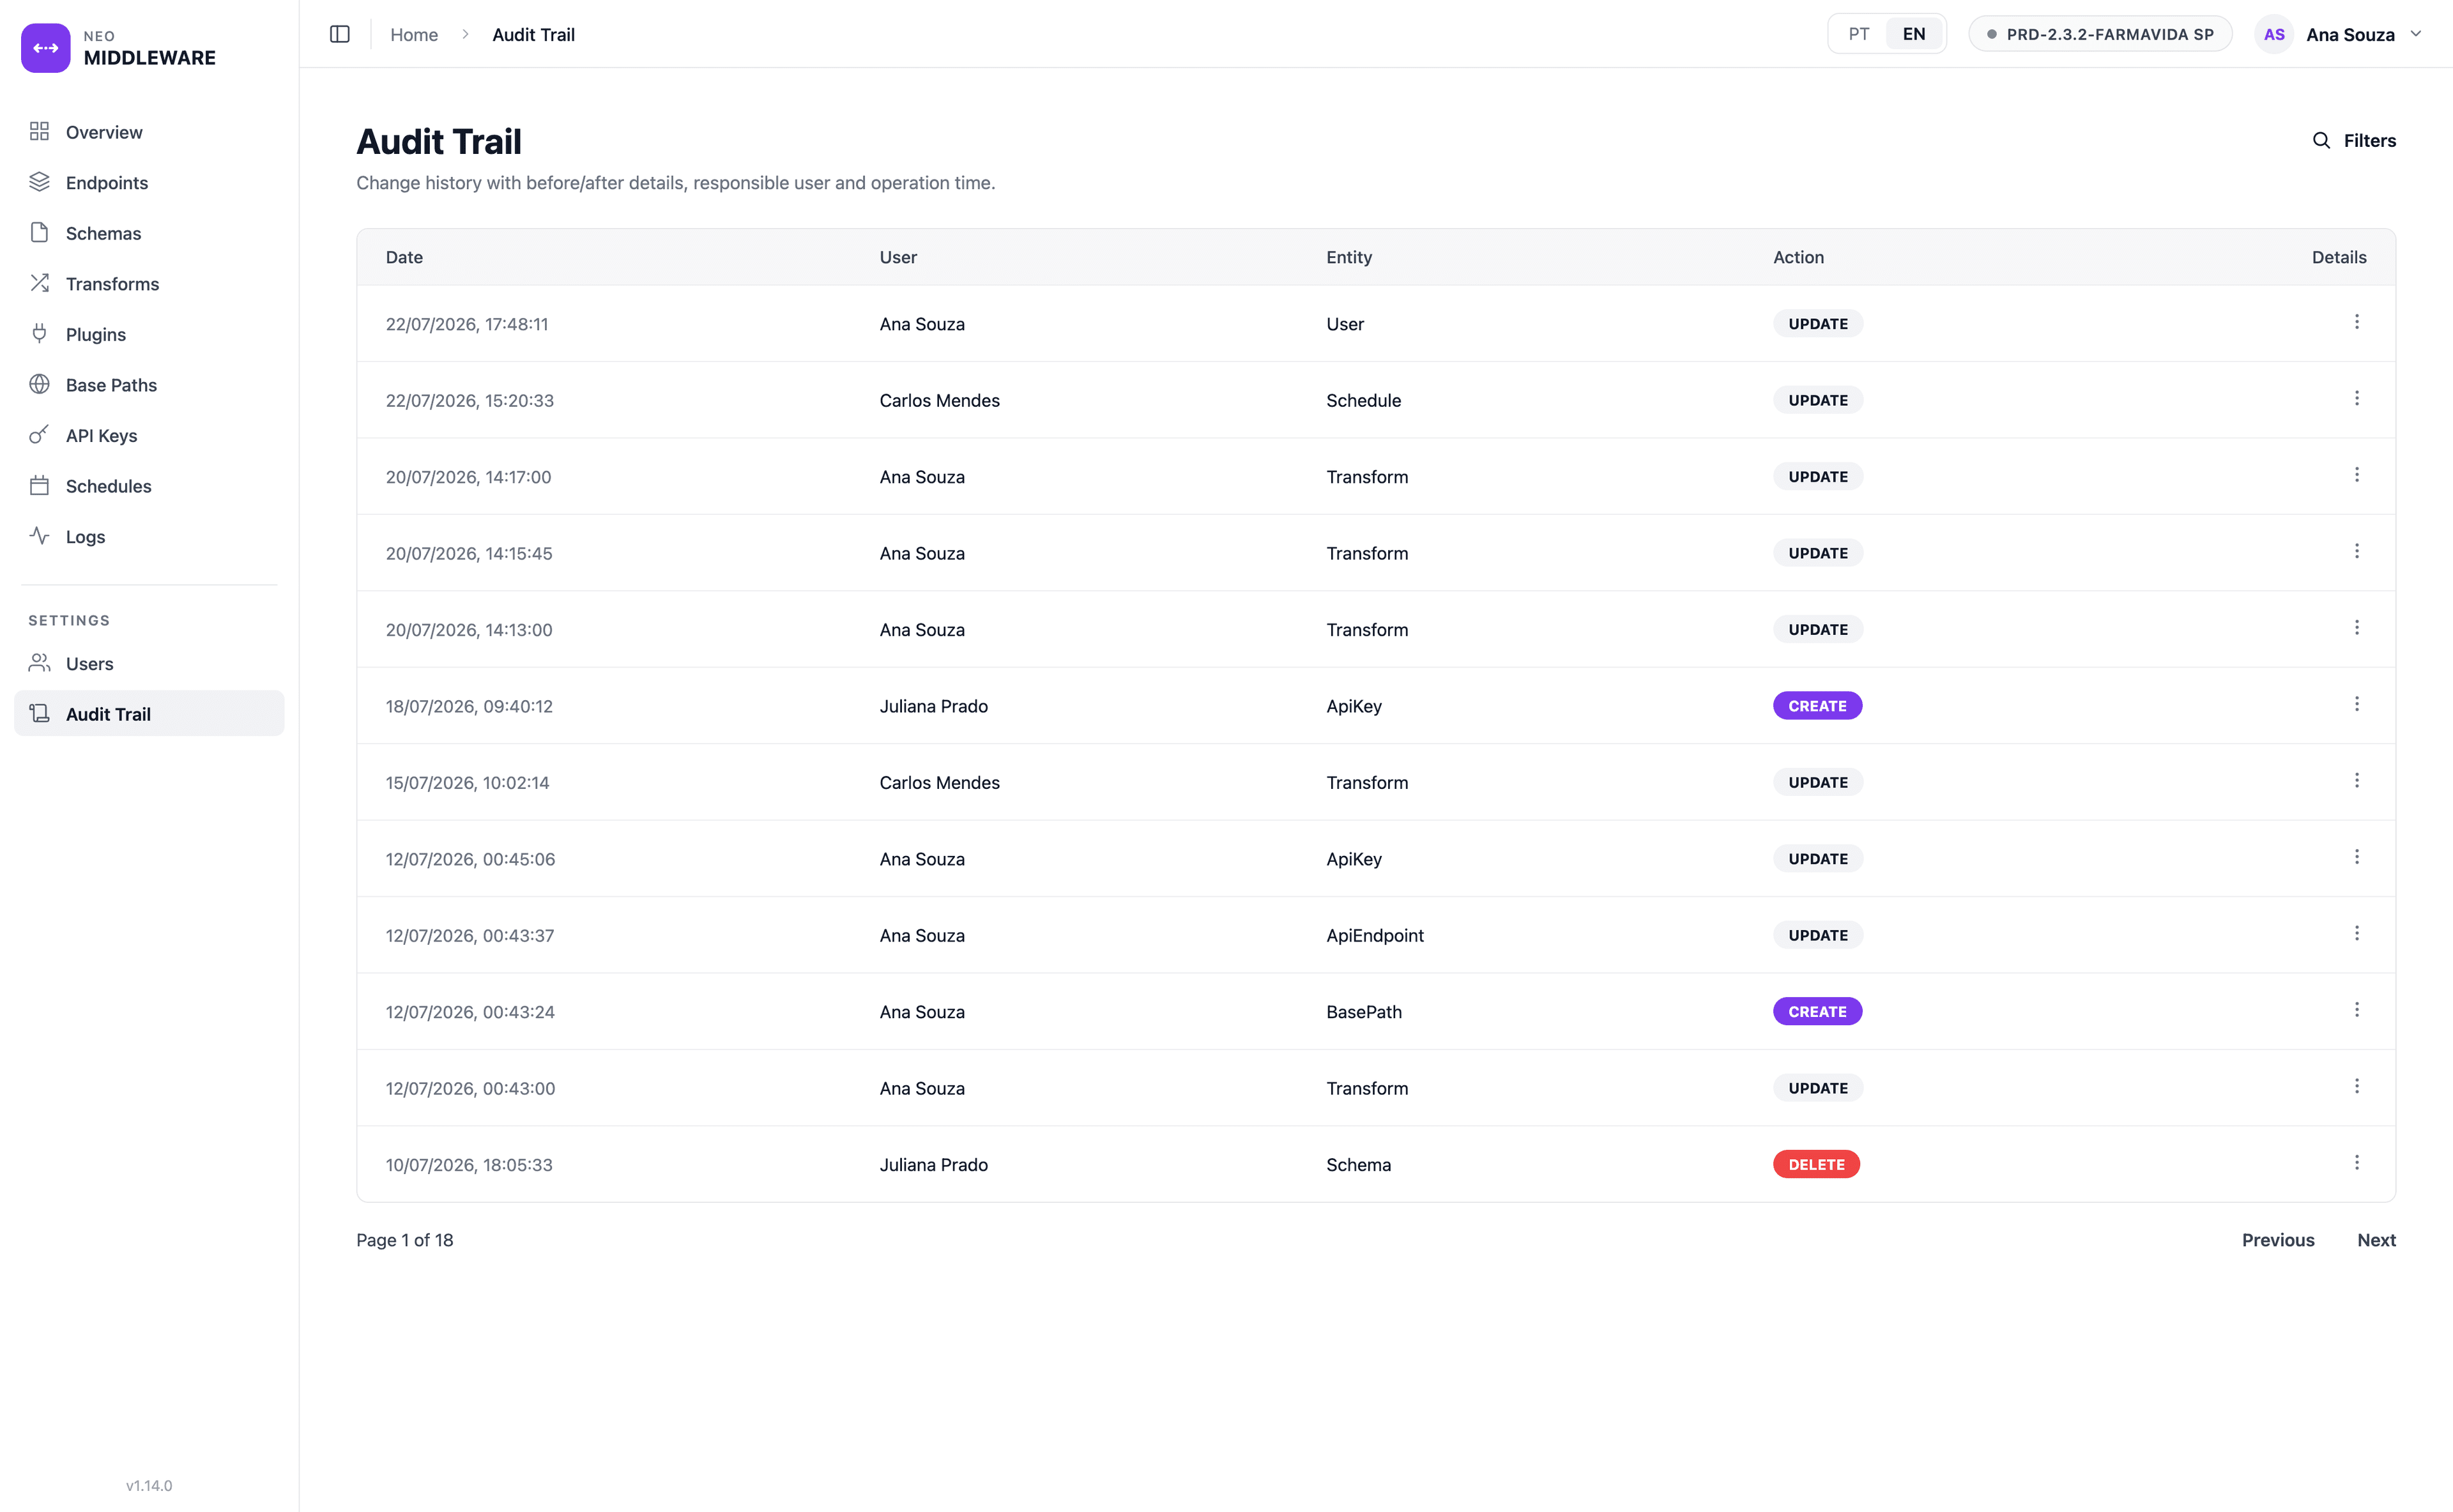Click the Filters magnifier icon

point(2321,141)
